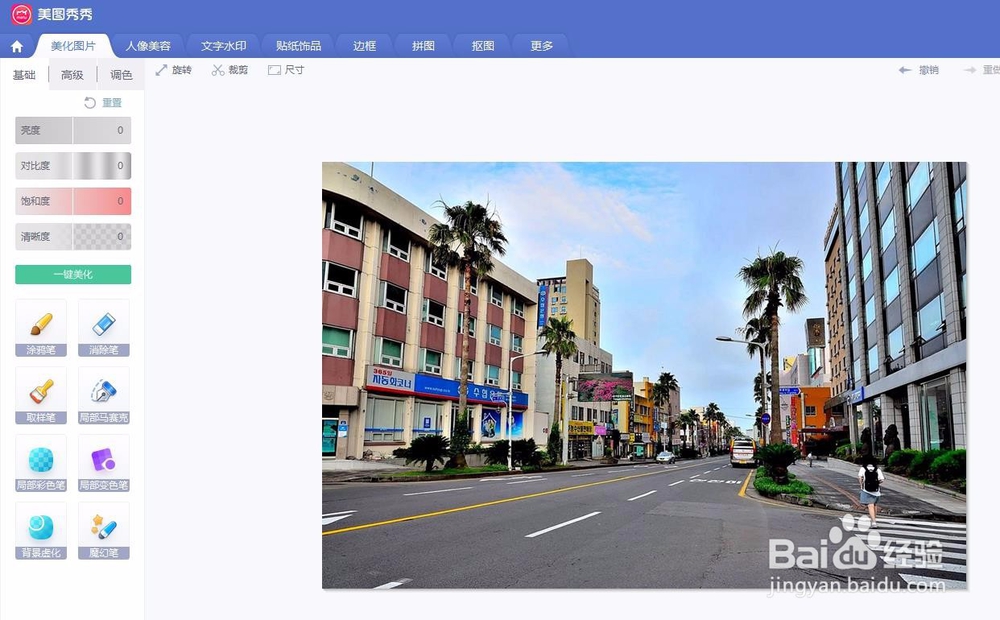The image size is (1000, 620).
Task: Click the 一键美化 one-click beautify button
Action: (71, 273)
